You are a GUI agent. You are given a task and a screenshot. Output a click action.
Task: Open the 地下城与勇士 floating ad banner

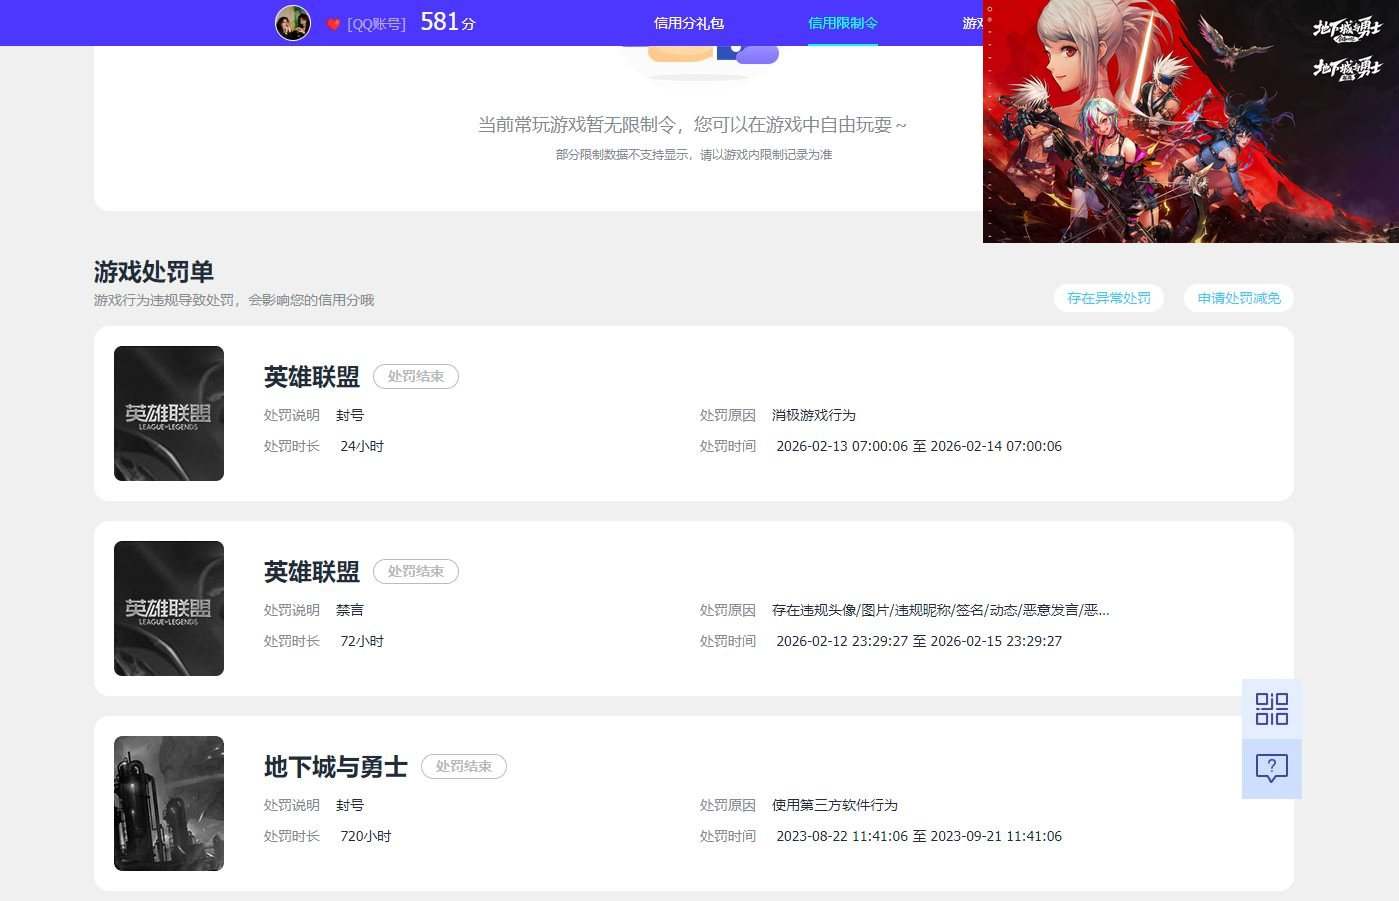pos(1191,121)
